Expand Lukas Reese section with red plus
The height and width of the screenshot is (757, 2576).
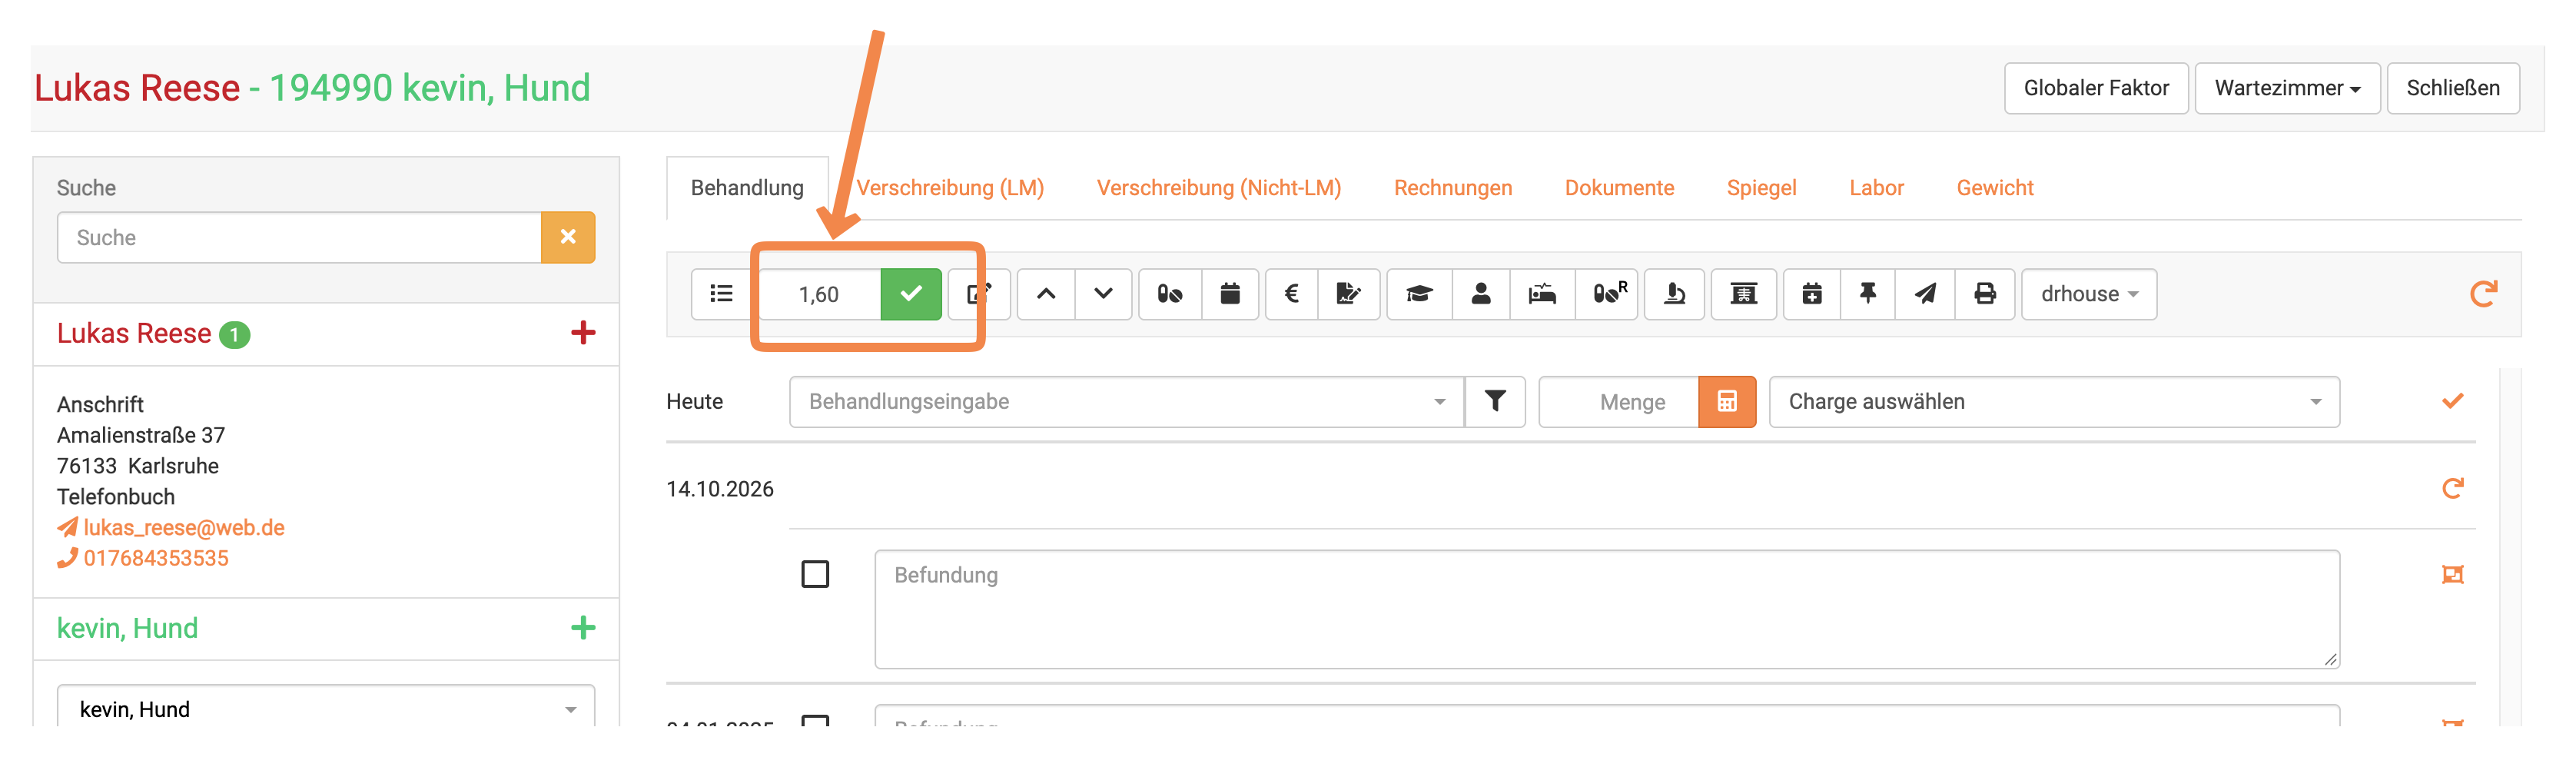(x=583, y=333)
